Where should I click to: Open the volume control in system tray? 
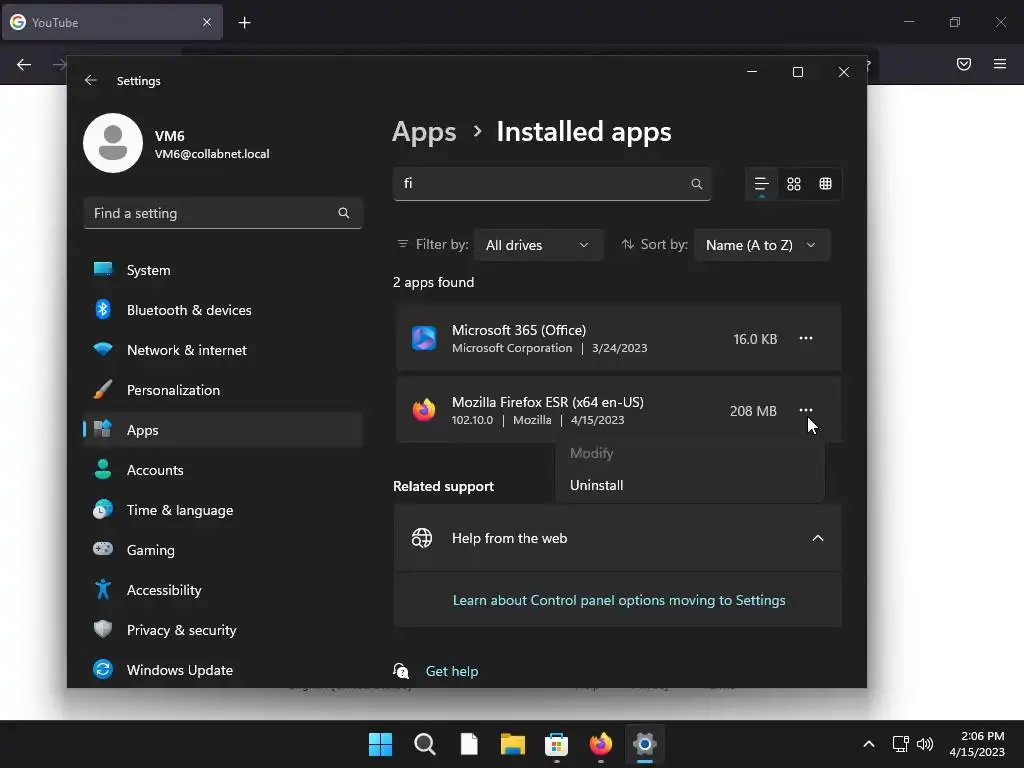click(925, 744)
